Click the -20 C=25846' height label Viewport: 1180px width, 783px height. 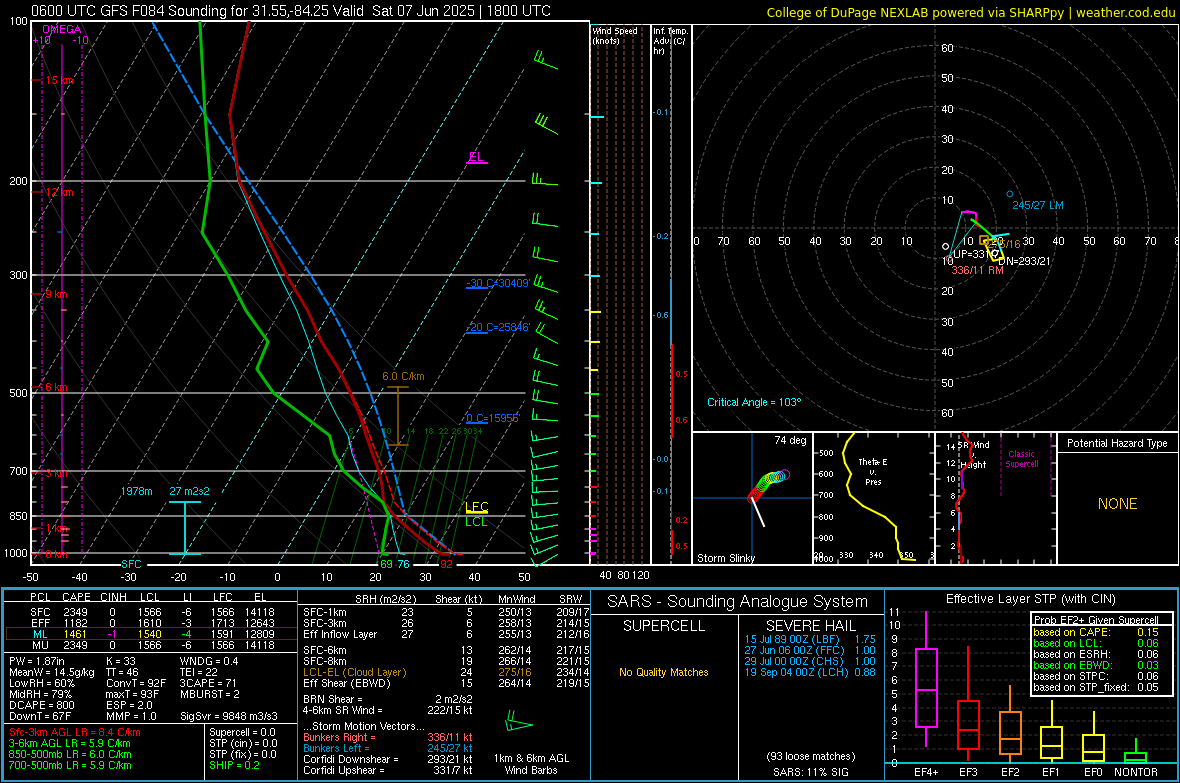498,328
